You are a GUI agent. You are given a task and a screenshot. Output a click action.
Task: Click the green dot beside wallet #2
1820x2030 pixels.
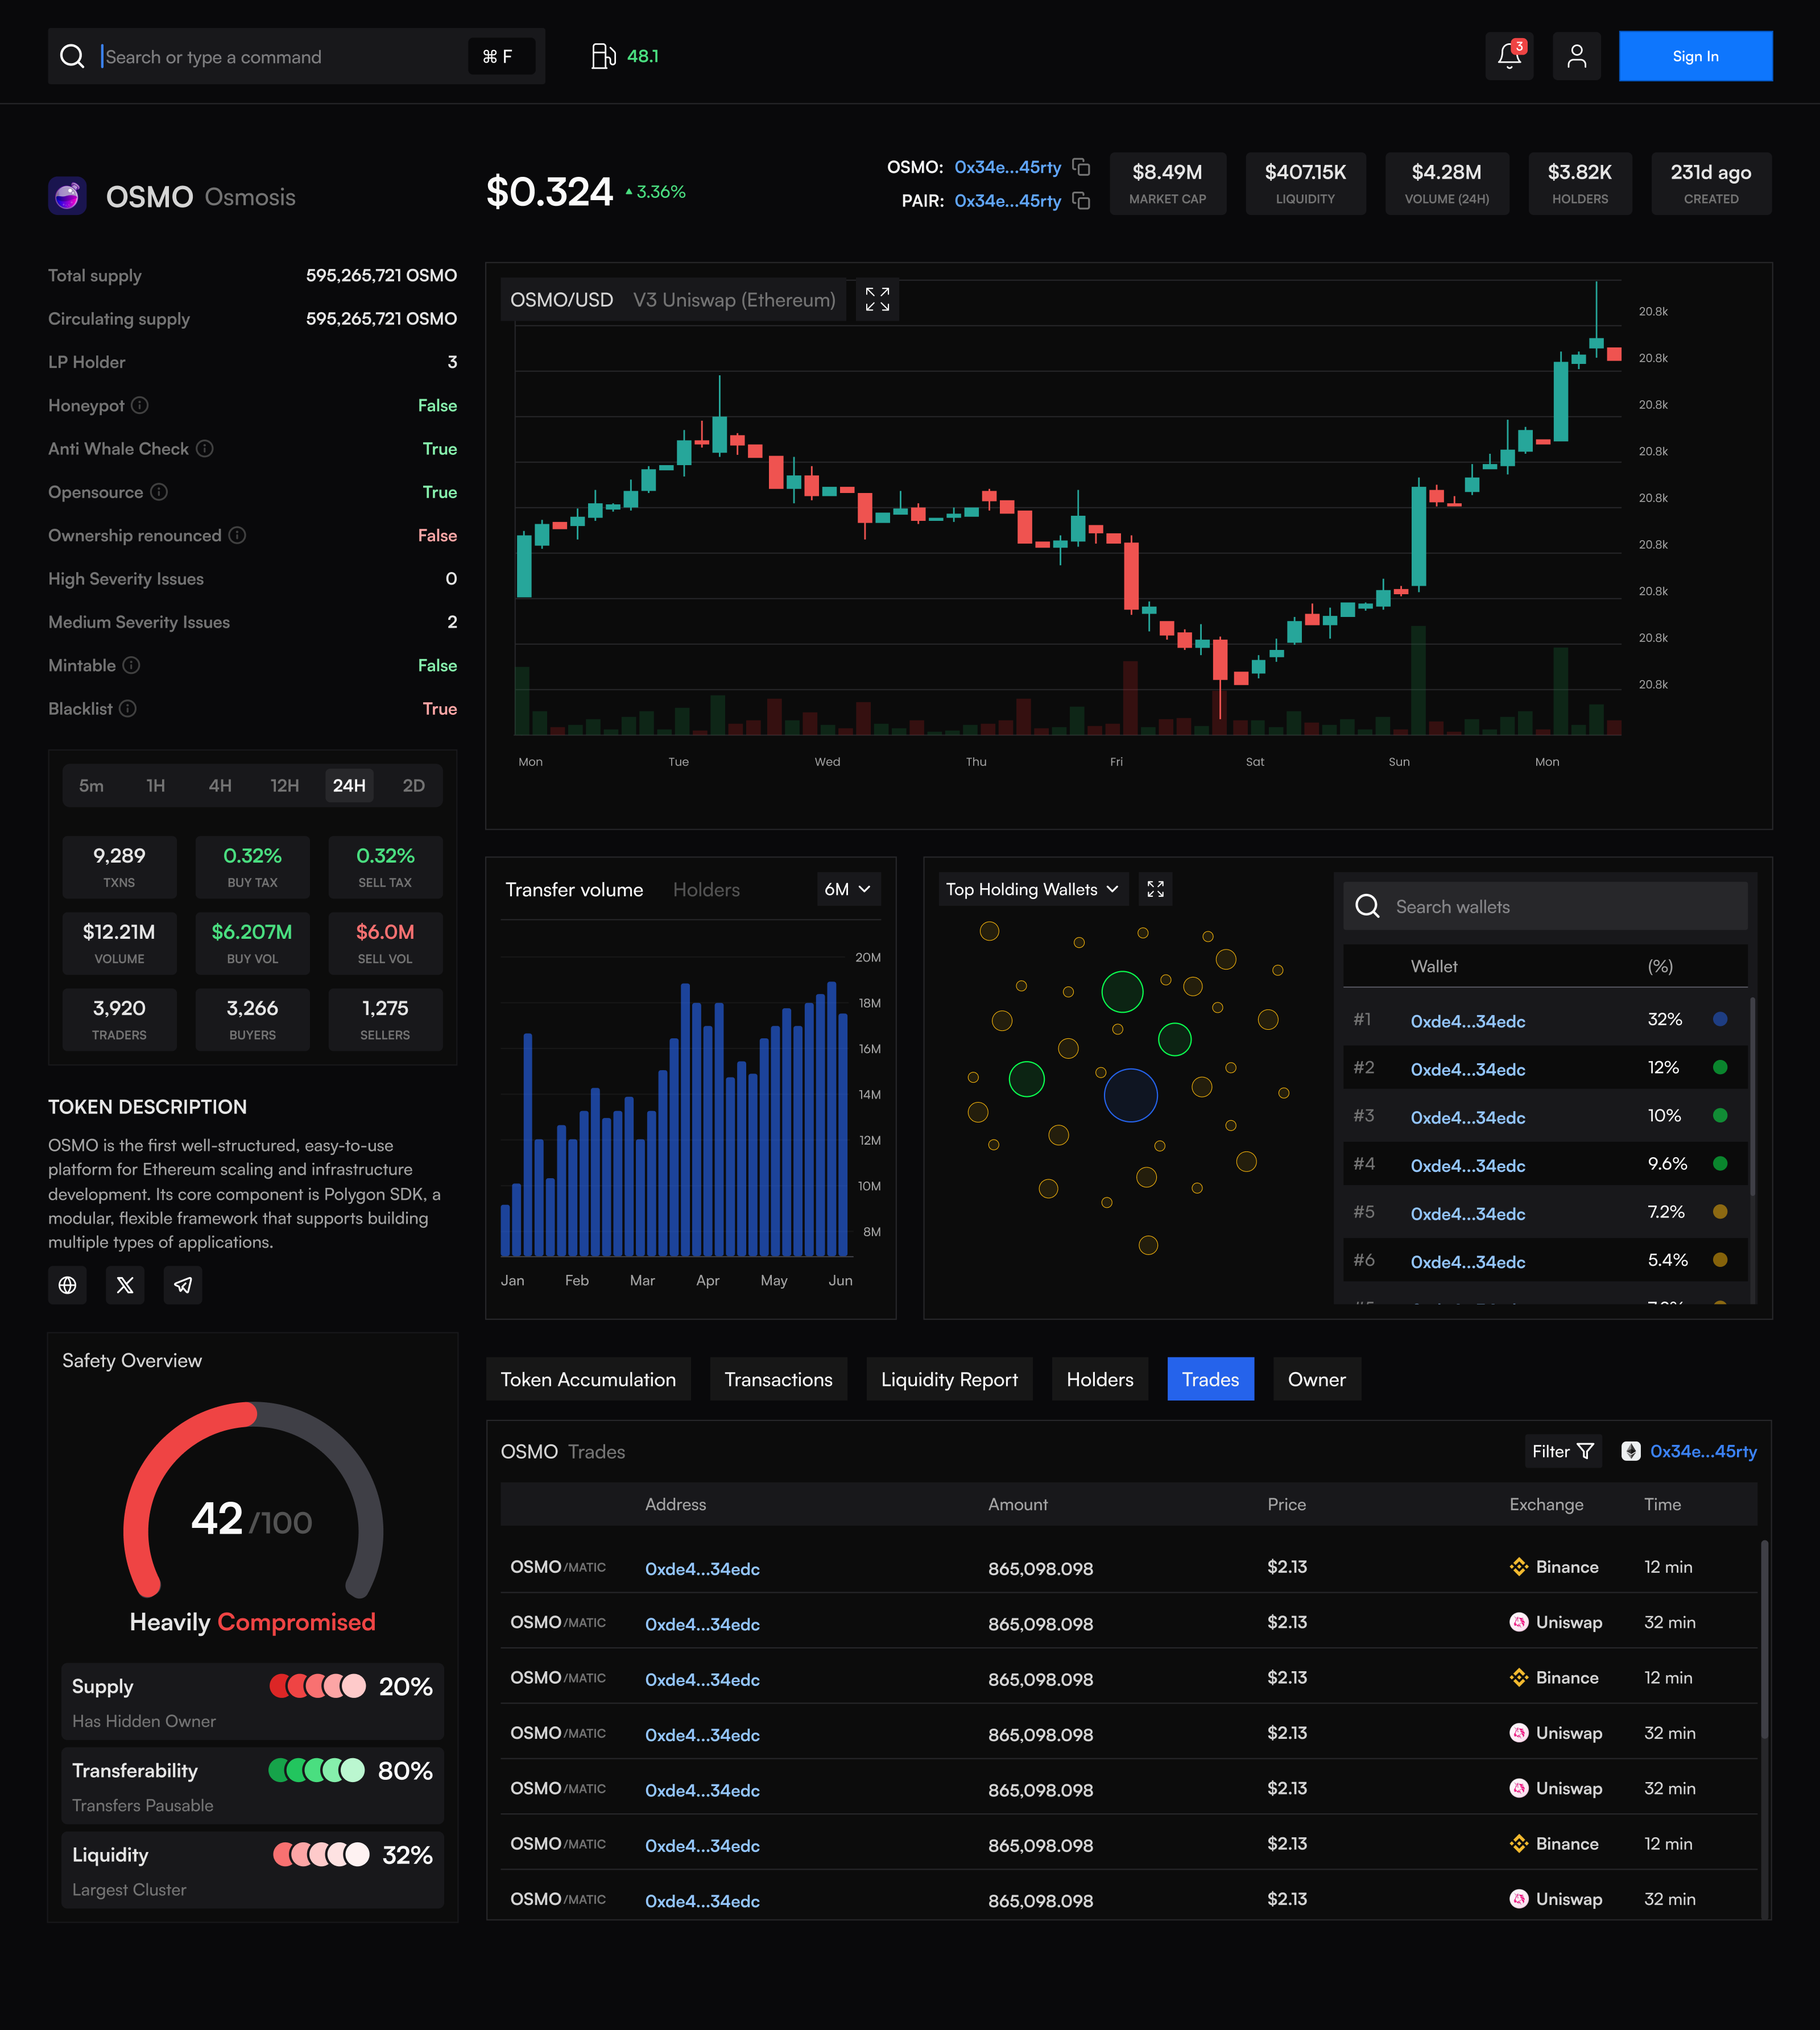click(1720, 1067)
